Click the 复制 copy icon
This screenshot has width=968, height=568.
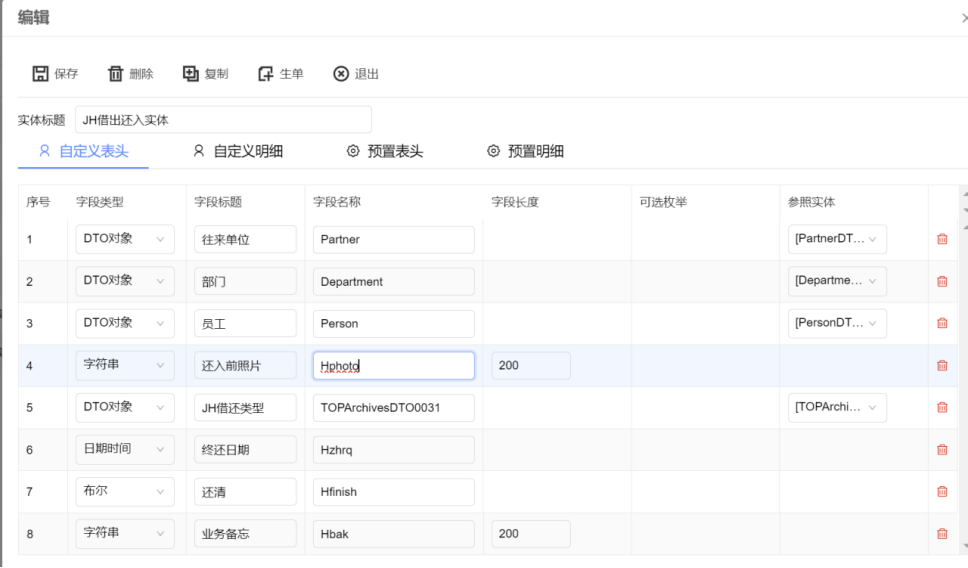coord(190,74)
